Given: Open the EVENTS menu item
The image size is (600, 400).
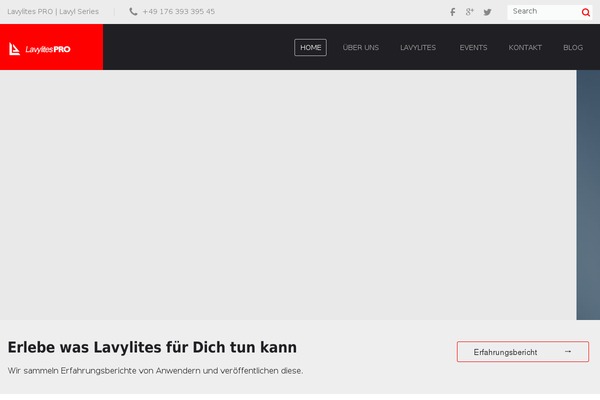Looking at the screenshot, I should 473,47.
